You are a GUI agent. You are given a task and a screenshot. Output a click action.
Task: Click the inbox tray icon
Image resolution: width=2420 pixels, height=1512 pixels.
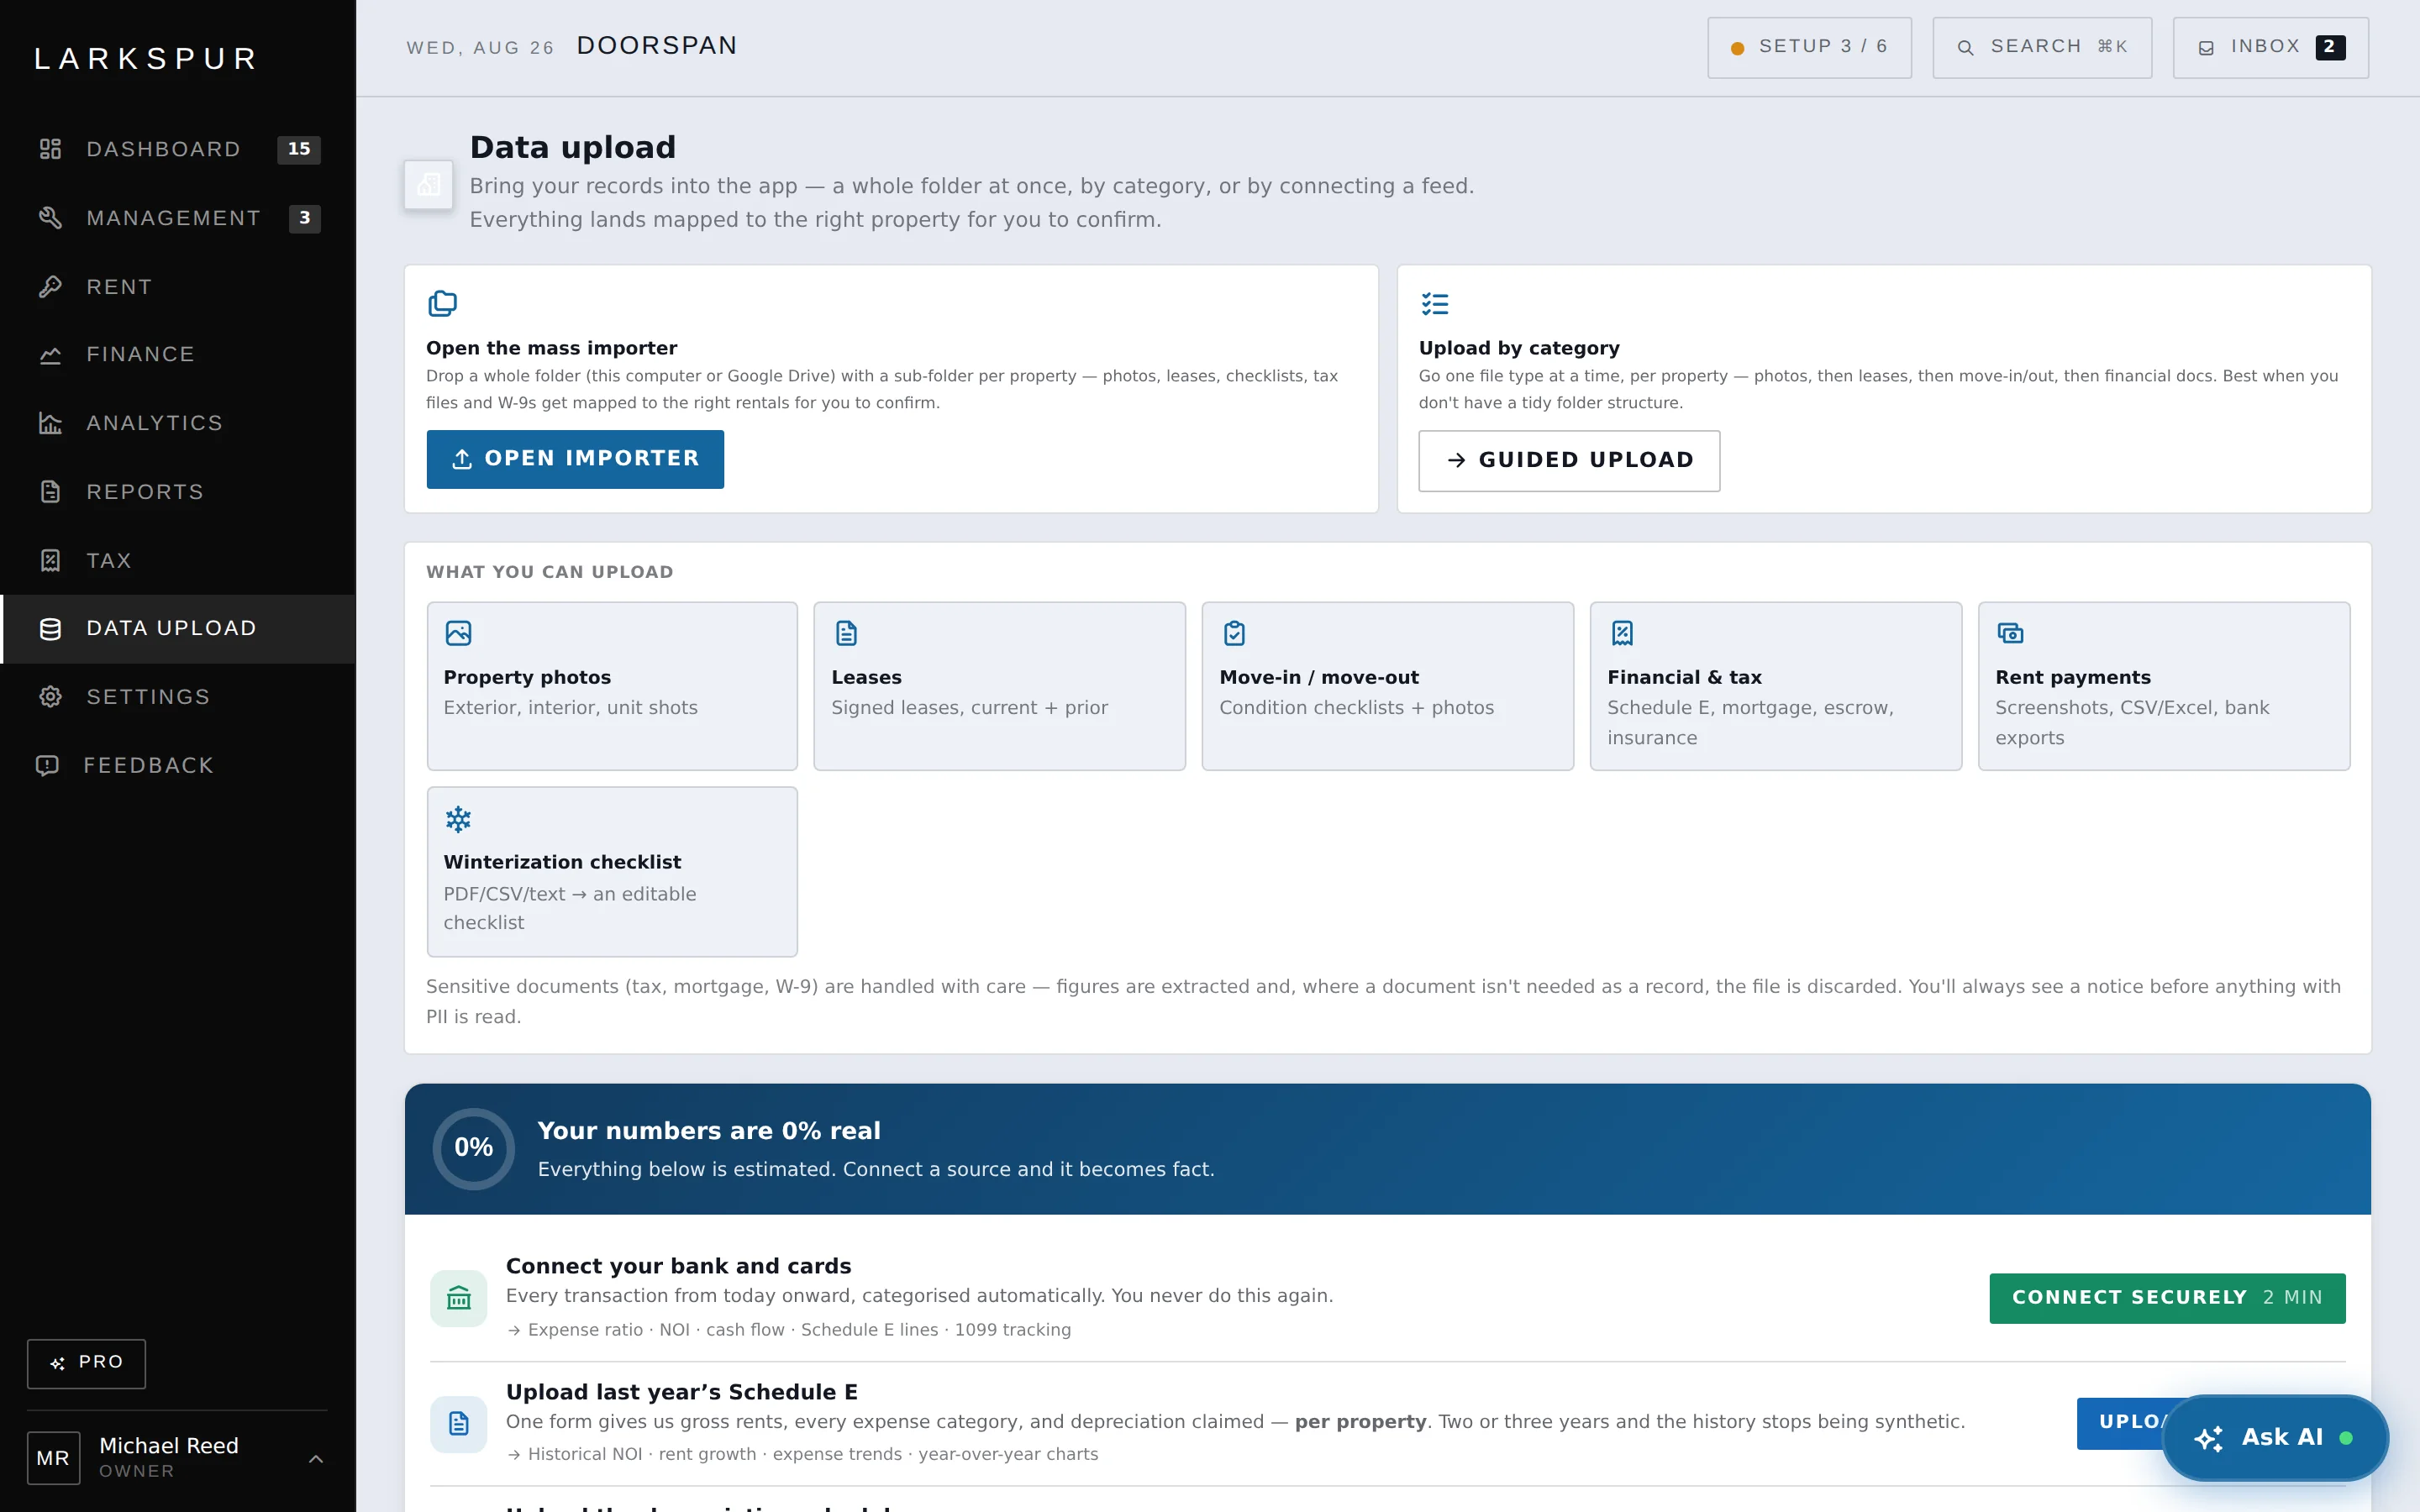[2205, 48]
